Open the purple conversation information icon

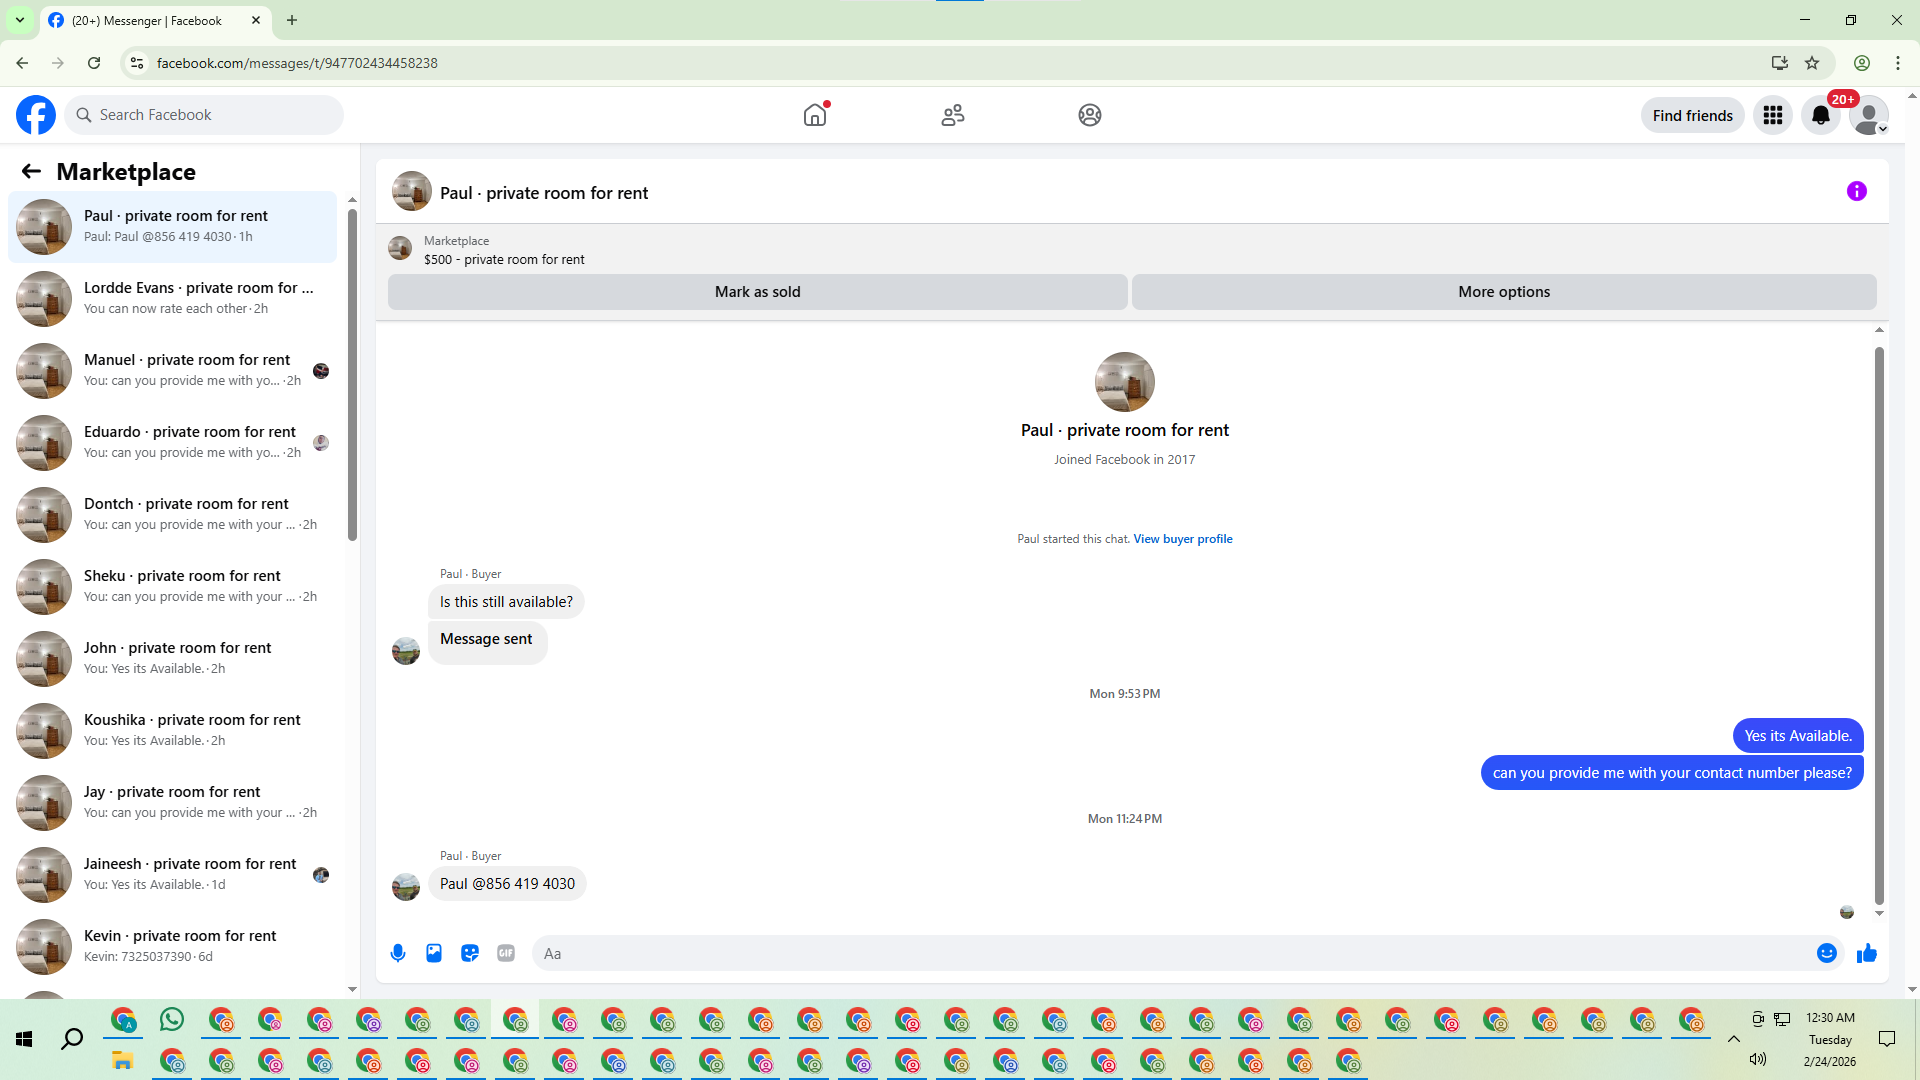coord(1856,191)
